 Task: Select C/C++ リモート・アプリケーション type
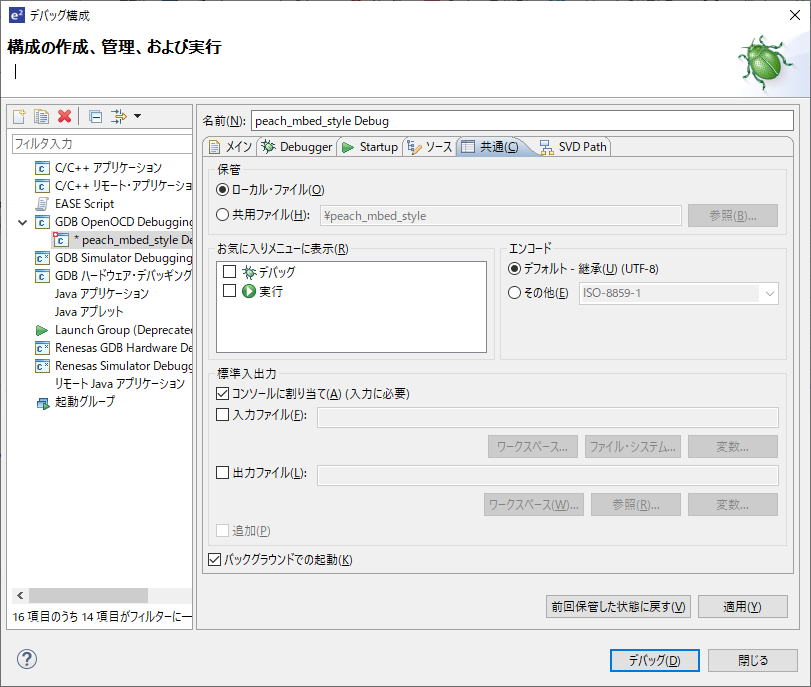[x=113, y=186]
